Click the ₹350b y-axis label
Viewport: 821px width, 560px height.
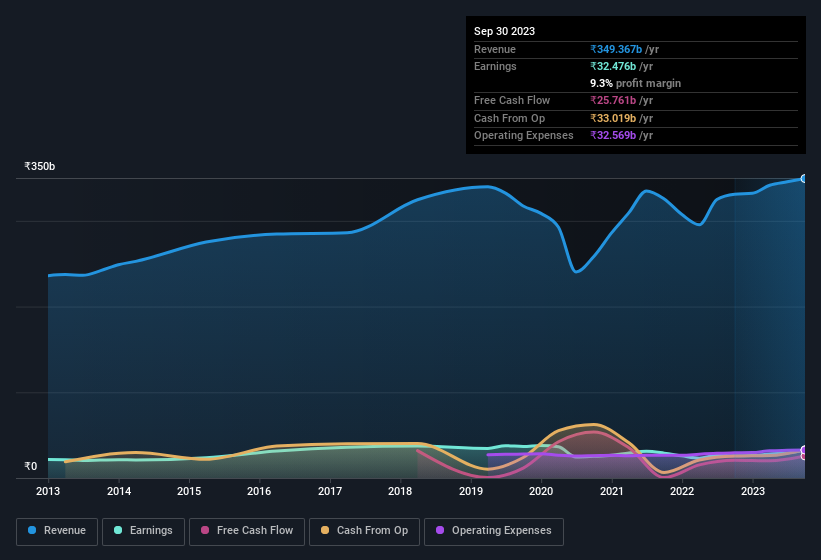(39, 166)
